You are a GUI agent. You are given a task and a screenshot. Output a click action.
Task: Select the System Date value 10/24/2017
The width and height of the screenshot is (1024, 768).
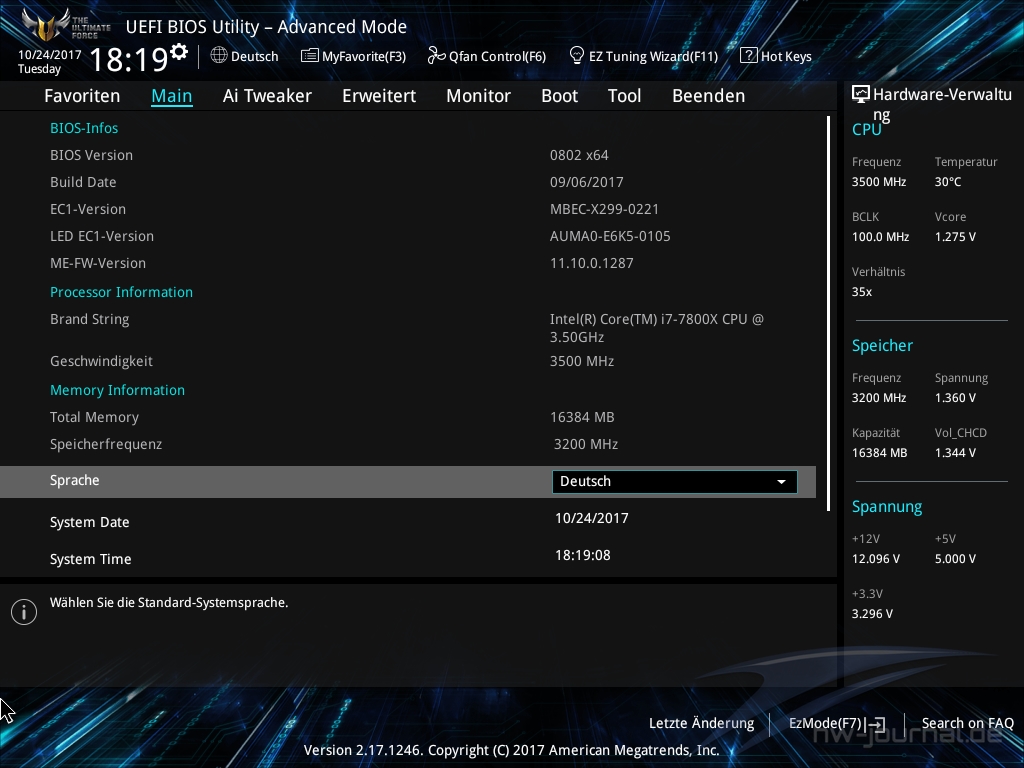pos(592,519)
